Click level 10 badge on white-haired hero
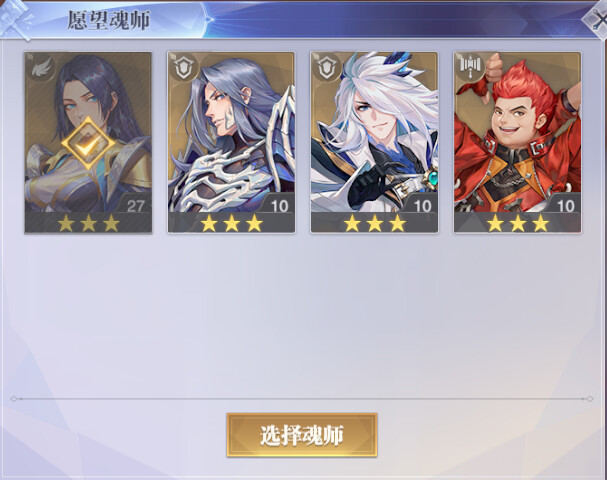The width and height of the screenshot is (607, 480). tap(422, 206)
